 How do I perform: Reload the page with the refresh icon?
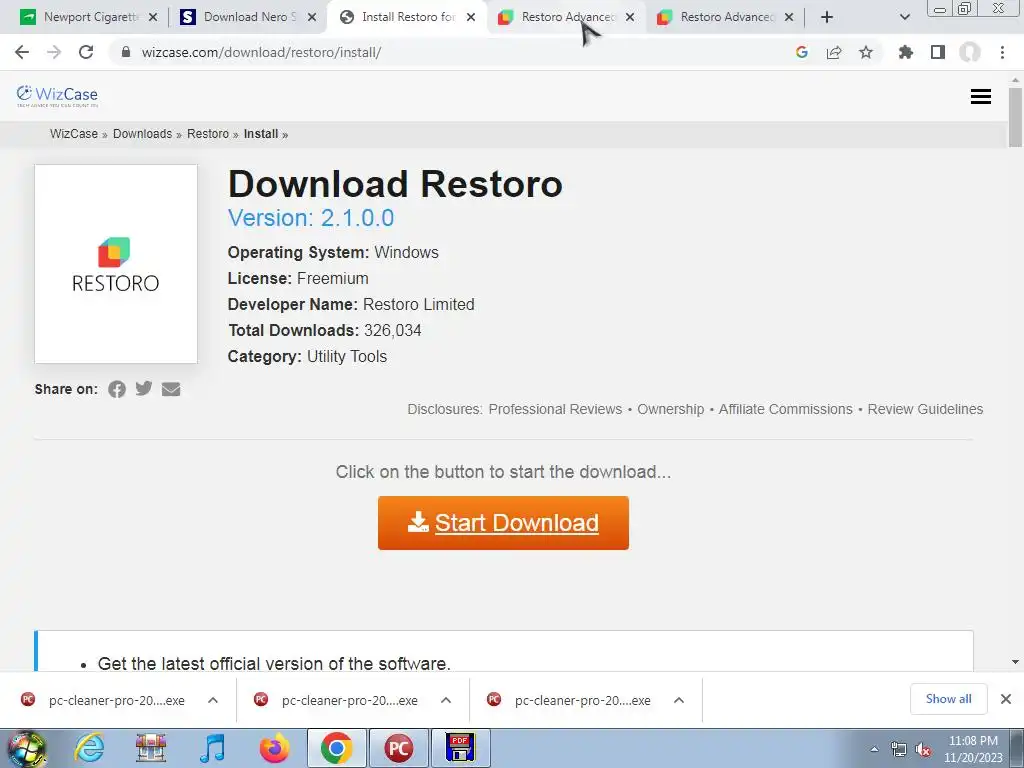[86, 52]
